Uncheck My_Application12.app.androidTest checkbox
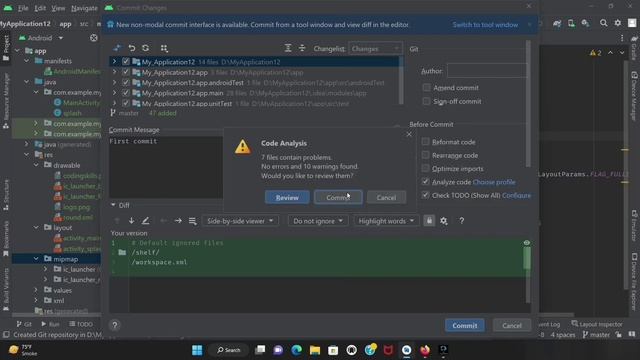The image size is (640, 360). click(126, 82)
